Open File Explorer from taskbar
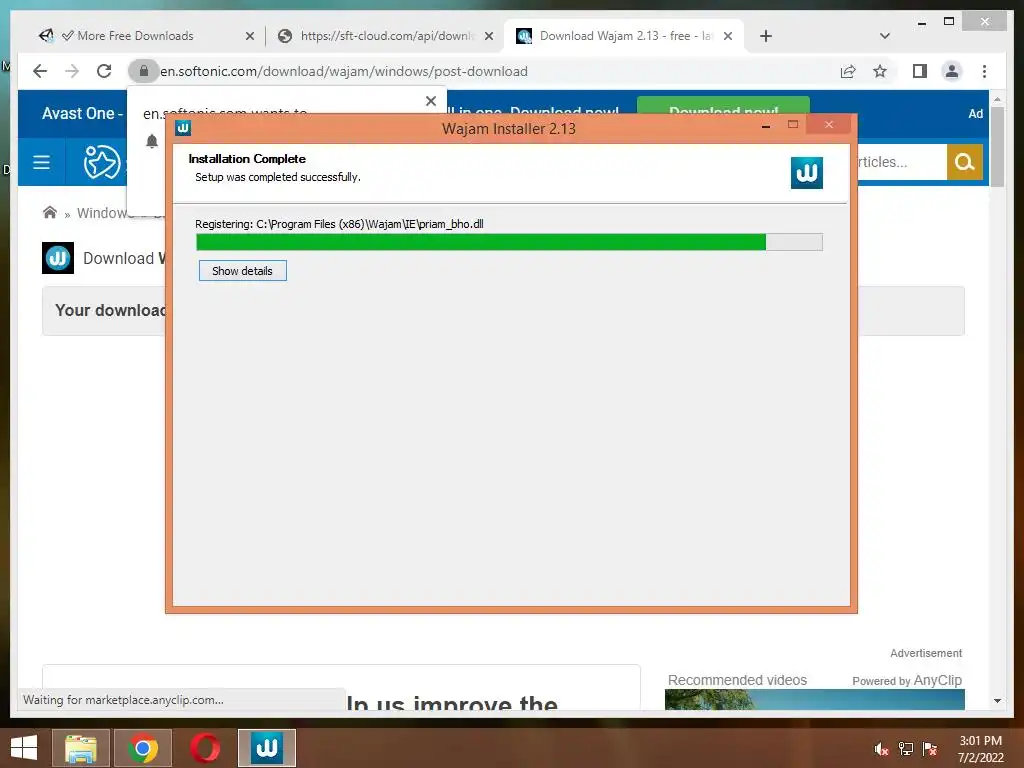The image size is (1024, 768). tap(80, 748)
